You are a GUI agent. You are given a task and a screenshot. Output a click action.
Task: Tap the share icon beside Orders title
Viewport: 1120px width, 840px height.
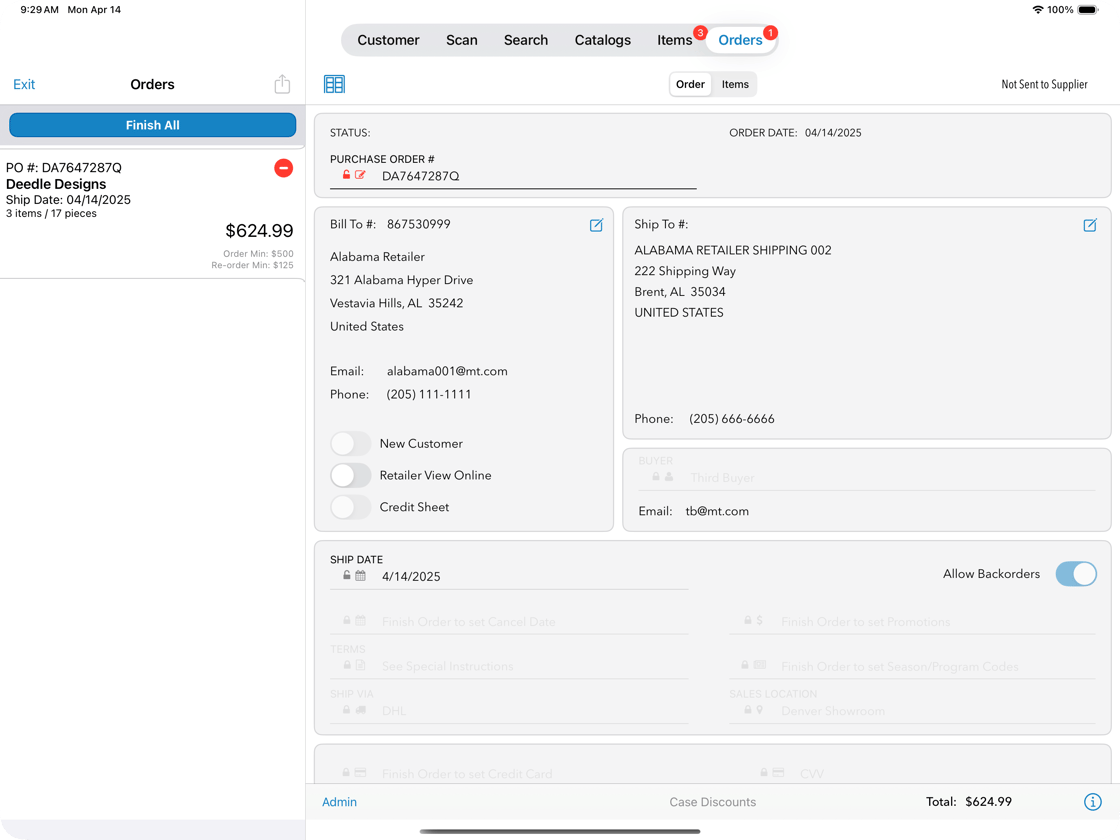[282, 84]
